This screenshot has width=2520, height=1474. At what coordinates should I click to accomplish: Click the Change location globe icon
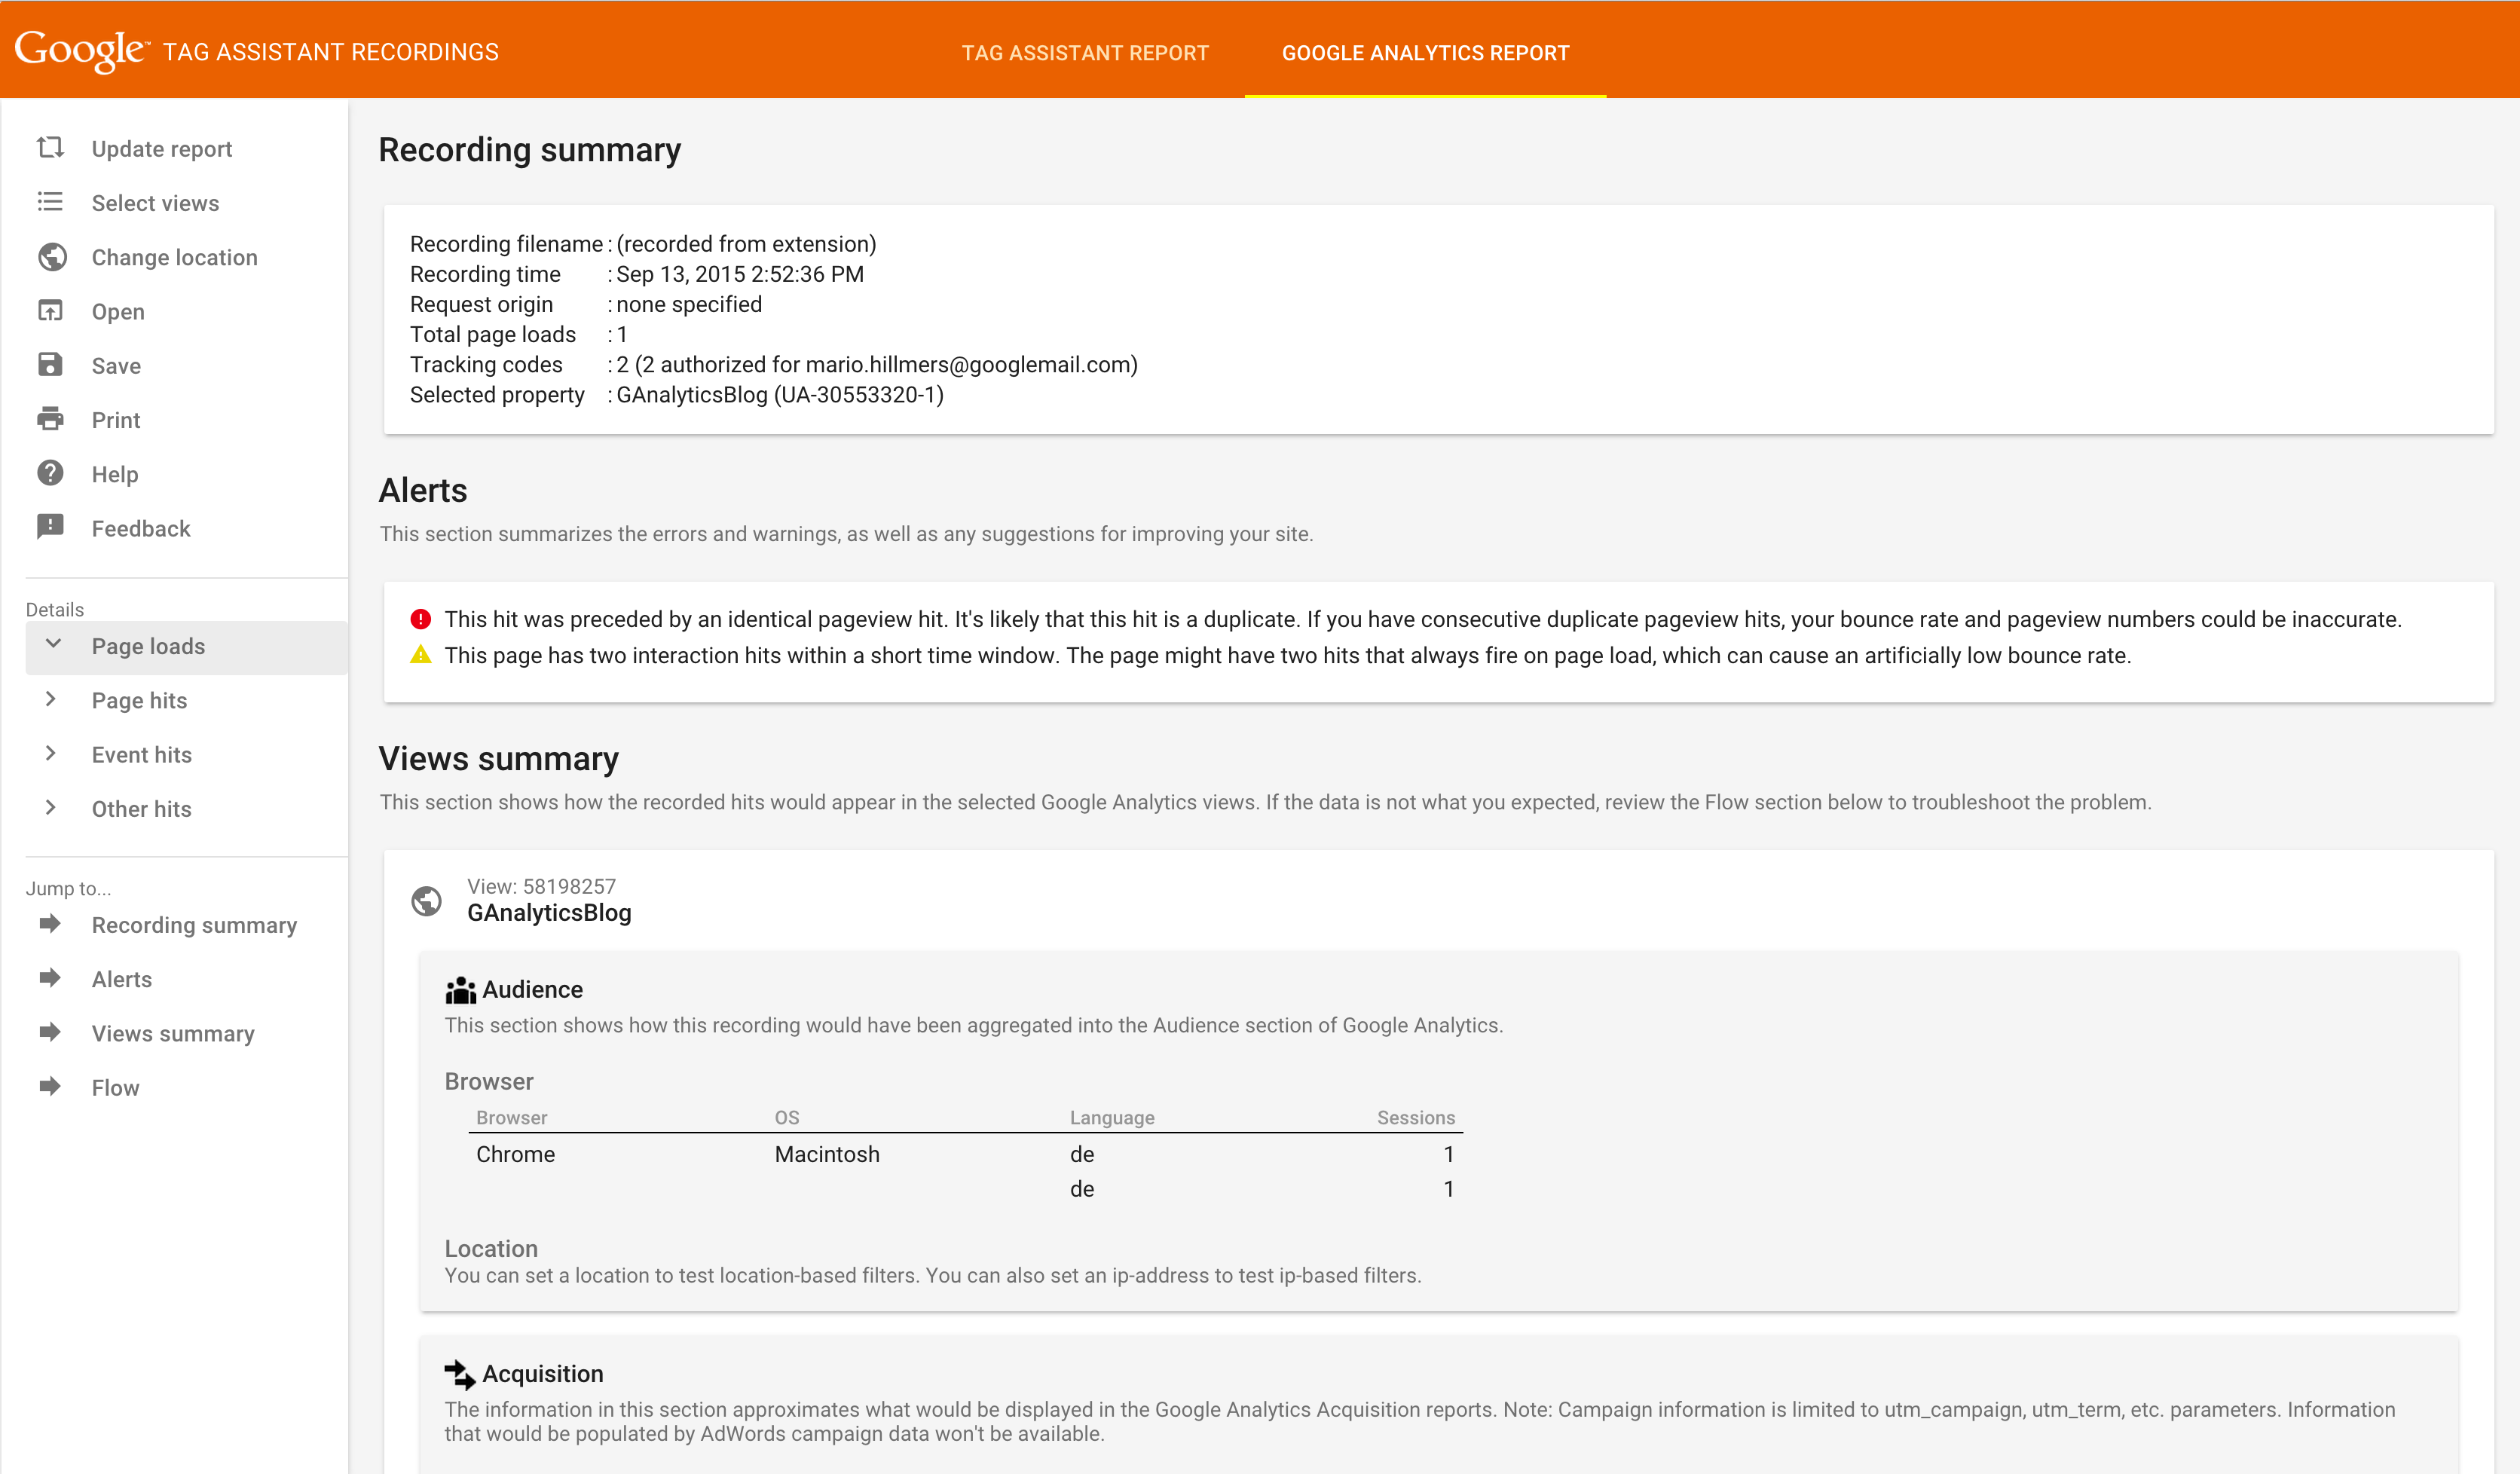point(52,257)
